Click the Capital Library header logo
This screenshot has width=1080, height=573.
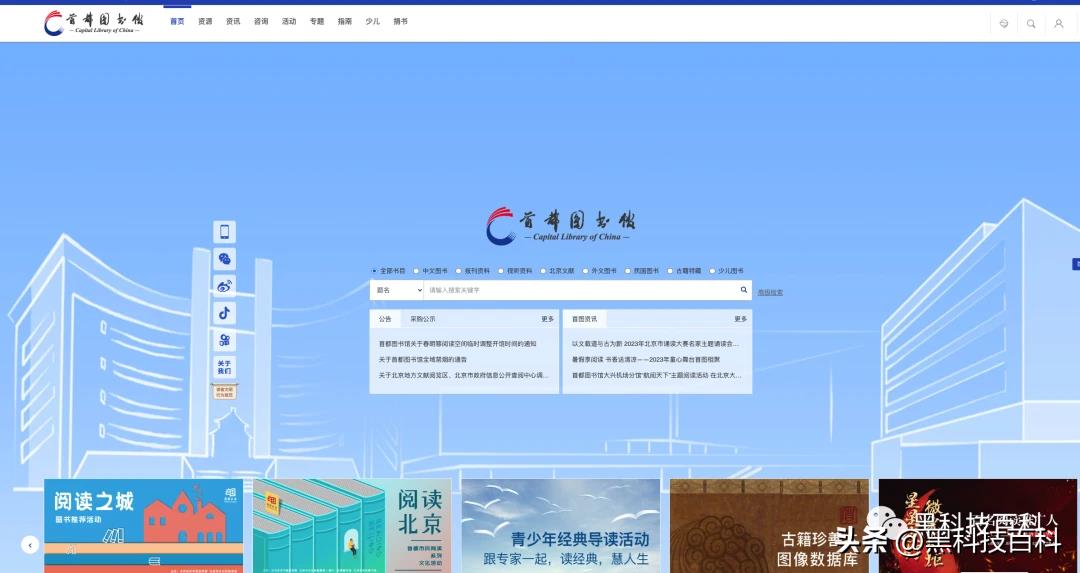(94, 23)
